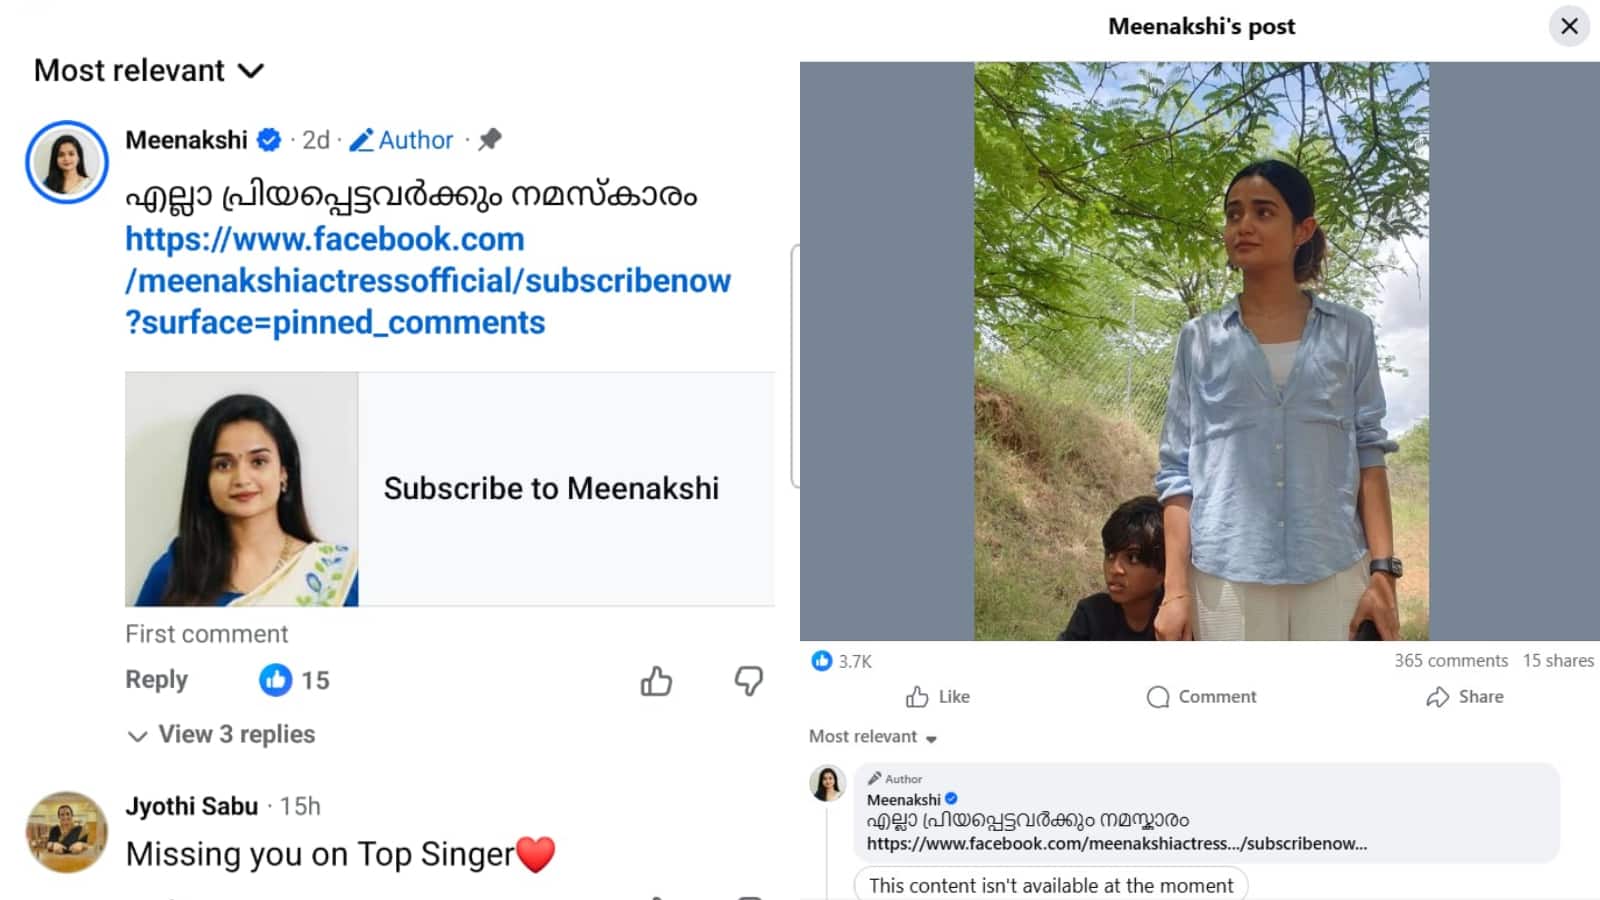The width and height of the screenshot is (1600, 900).
Task: Click the Comment button under the post
Action: pos(1201,697)
